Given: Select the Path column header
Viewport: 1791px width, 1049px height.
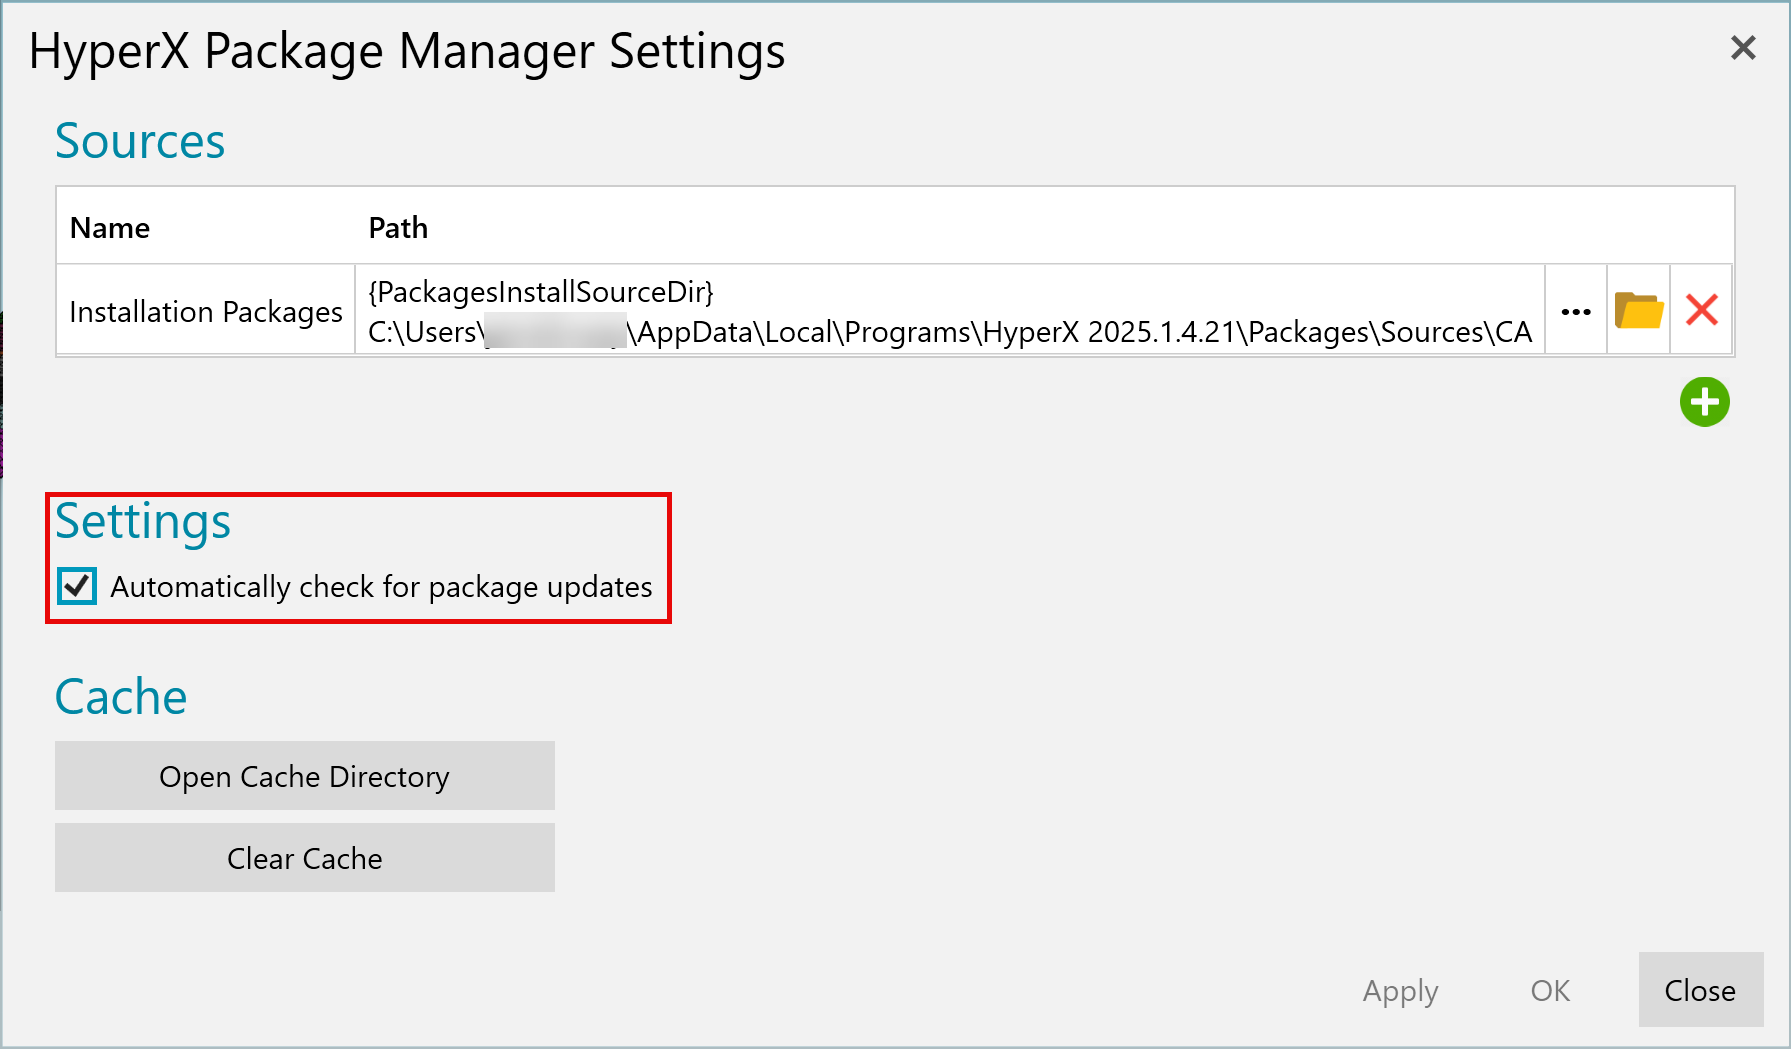Looking at the screenshot, I should (398, 228).
